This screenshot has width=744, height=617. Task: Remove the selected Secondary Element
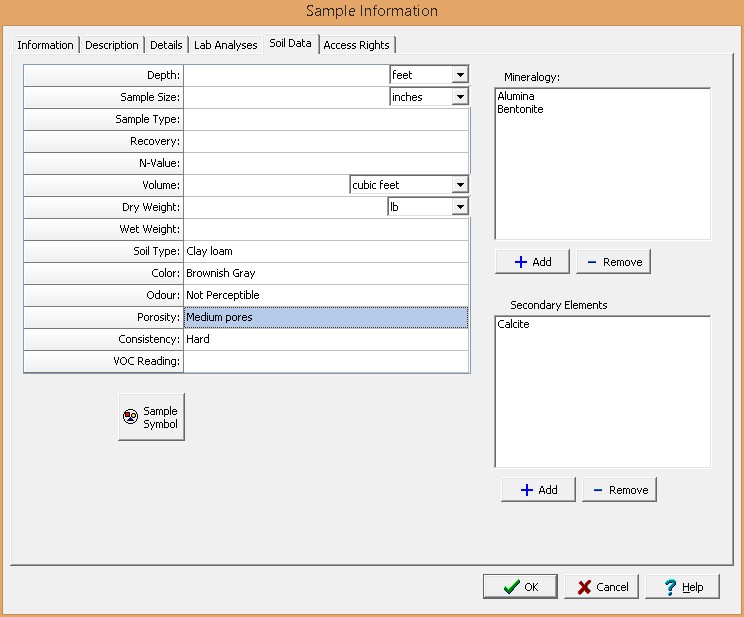[619, 489]
